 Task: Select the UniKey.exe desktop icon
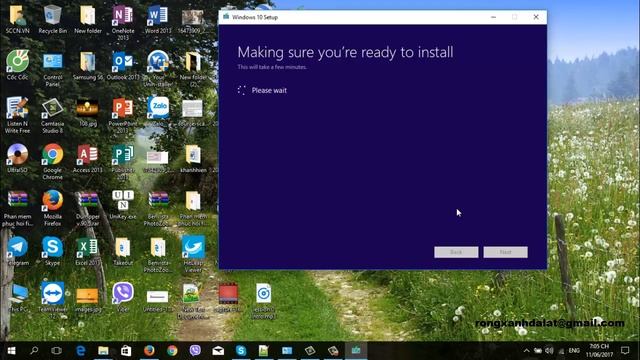tap(123, 205)
